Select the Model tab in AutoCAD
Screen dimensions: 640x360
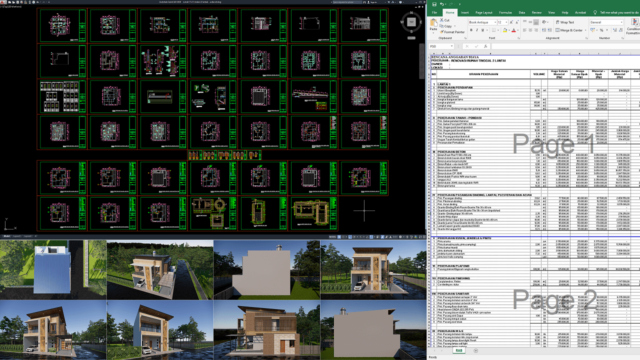tap(7, 236)
